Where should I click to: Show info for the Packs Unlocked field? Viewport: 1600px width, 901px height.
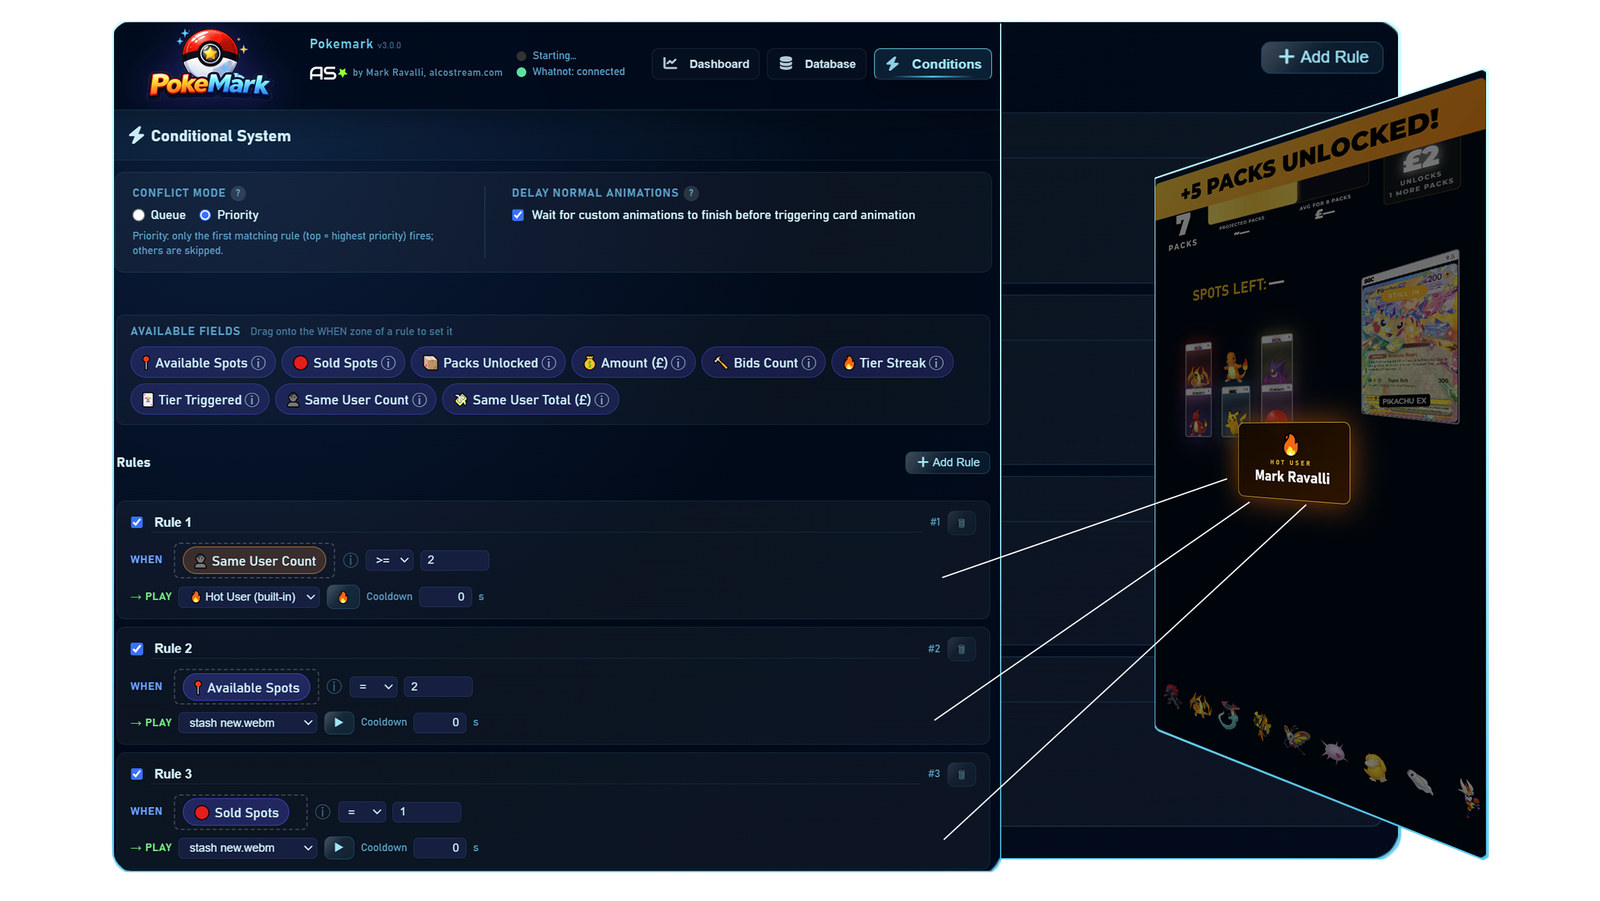click(549, 363)
